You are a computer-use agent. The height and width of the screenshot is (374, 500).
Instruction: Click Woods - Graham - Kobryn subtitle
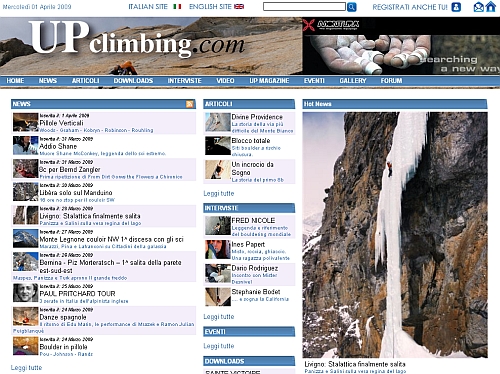pos(96,130)
